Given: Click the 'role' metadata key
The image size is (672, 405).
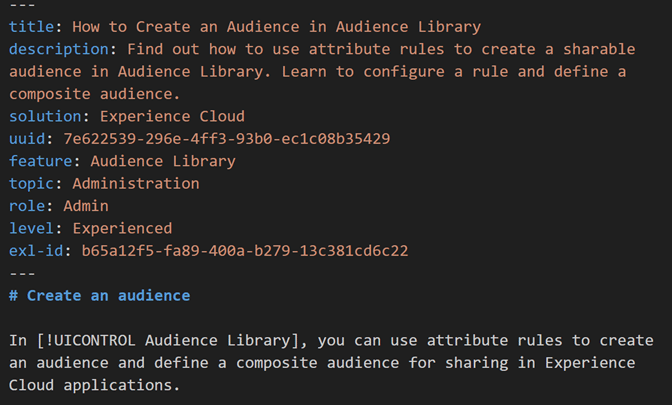Looking at the screenshot, I should click(27, 205).
